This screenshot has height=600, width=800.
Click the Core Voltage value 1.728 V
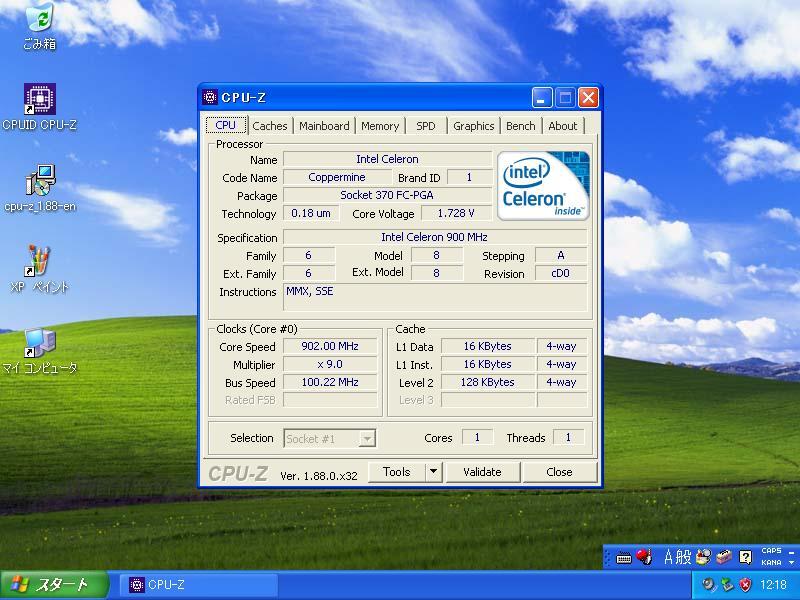(456, 213)
